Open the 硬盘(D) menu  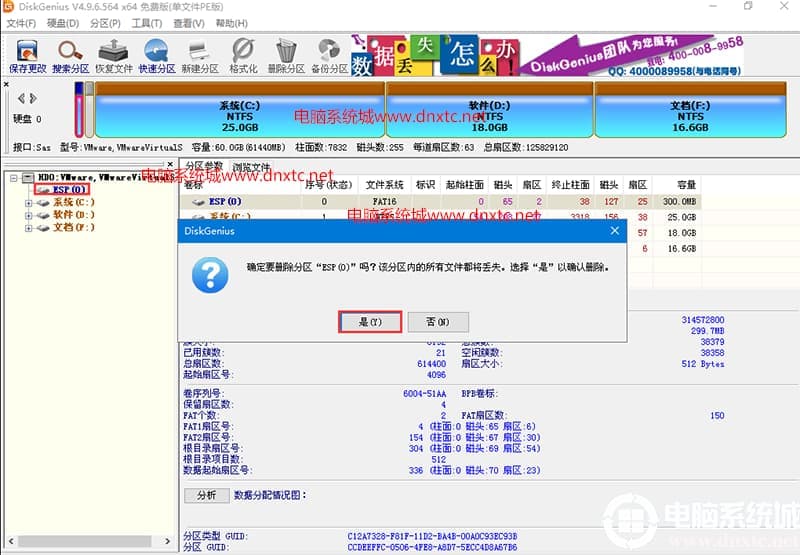(x=63, y=23)
